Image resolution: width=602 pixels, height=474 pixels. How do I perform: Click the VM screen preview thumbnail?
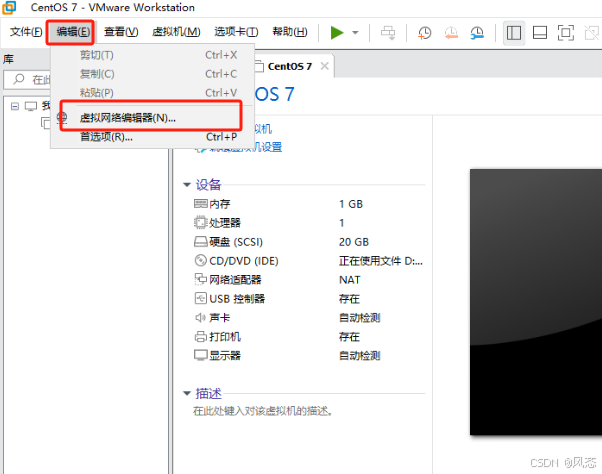click(x=536, y=302)
